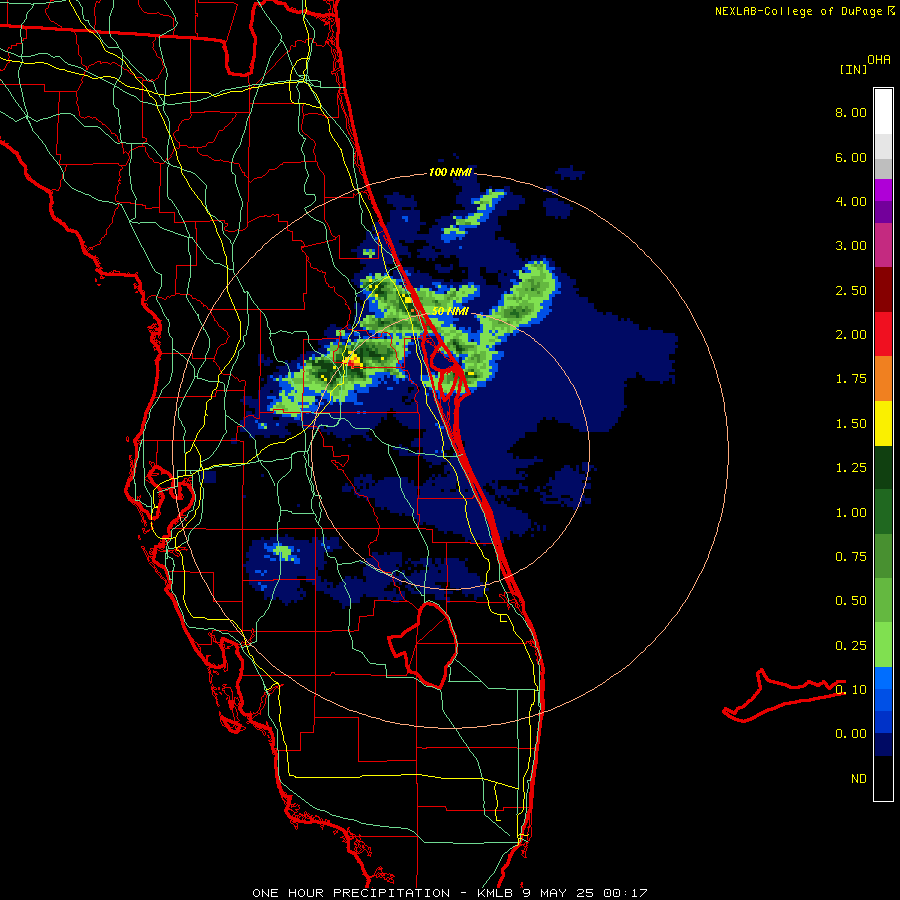Click the 6.00 legend value

point(851,157)
